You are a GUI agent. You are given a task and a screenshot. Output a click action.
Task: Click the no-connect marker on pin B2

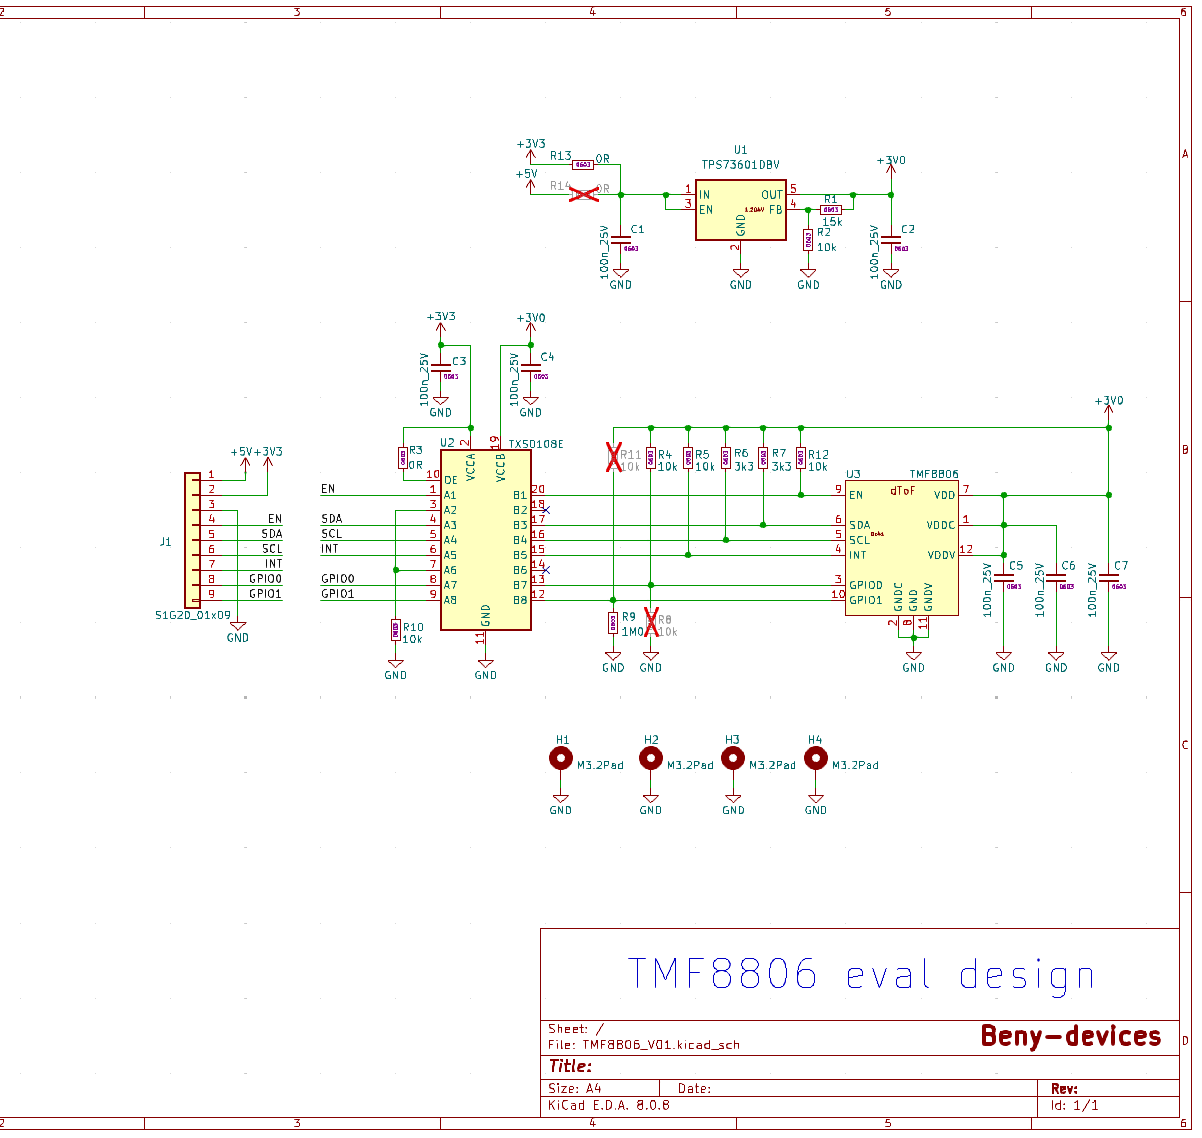pyautogui.click(x=545, y=510)
